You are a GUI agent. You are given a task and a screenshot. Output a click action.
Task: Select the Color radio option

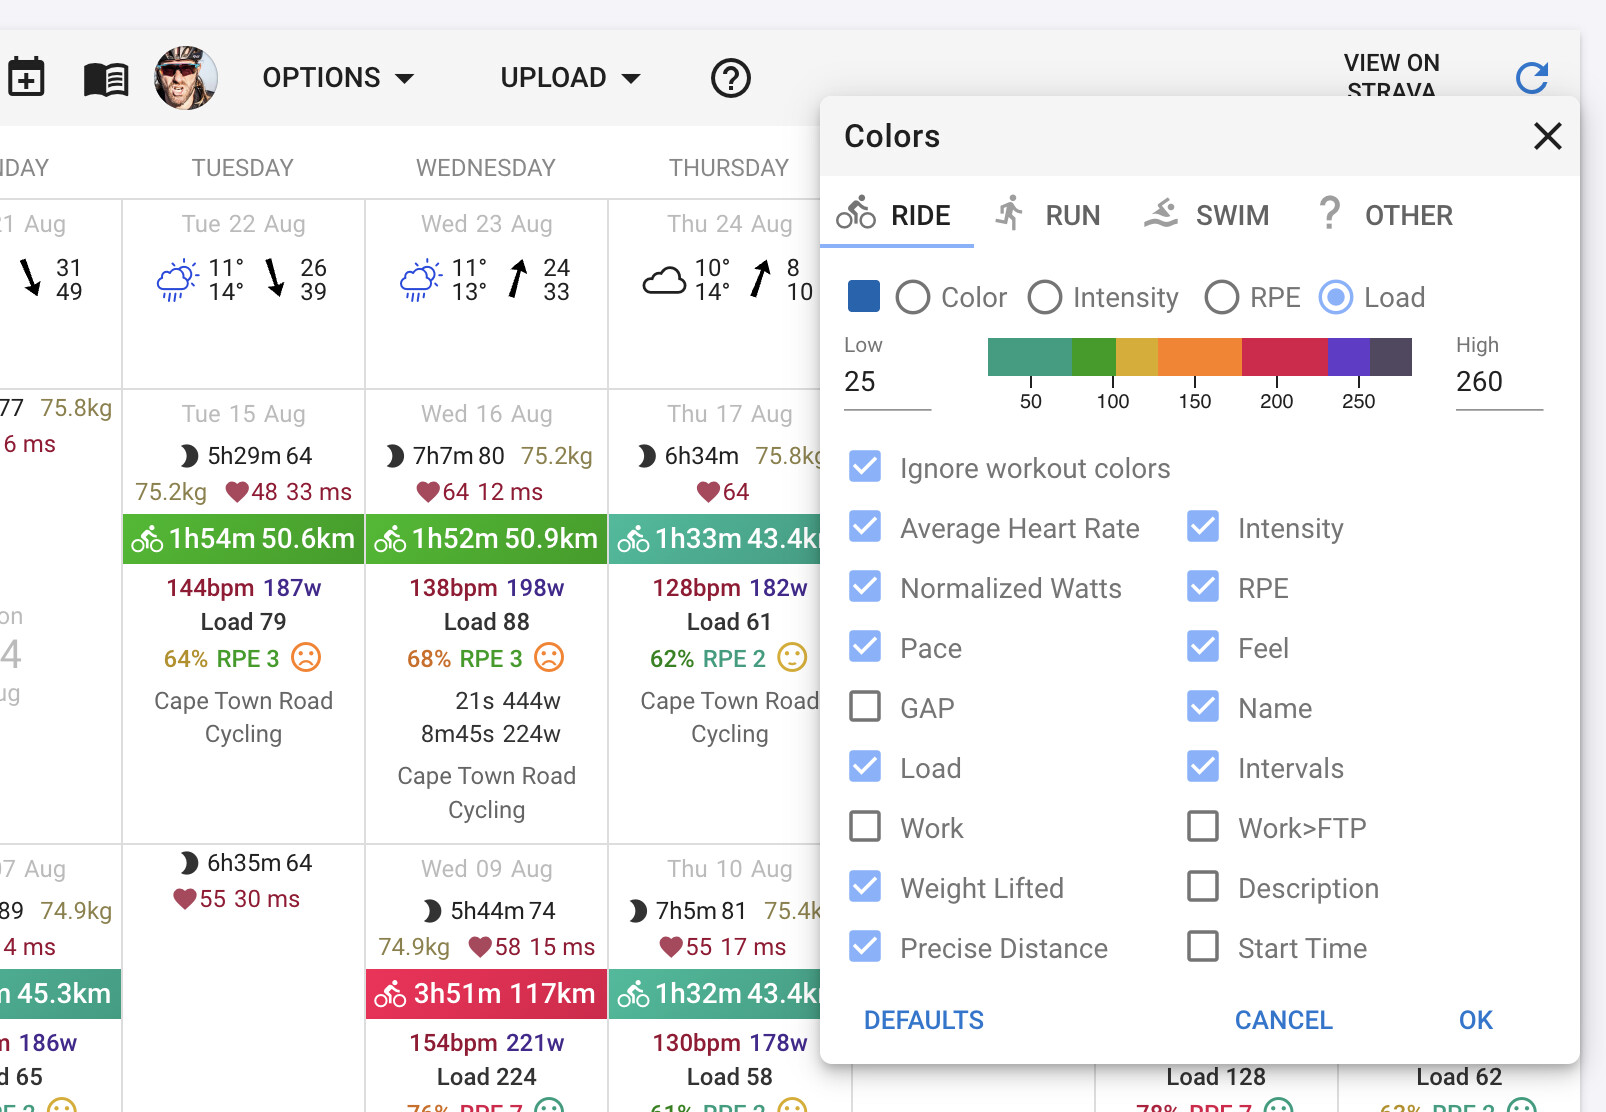913,297
